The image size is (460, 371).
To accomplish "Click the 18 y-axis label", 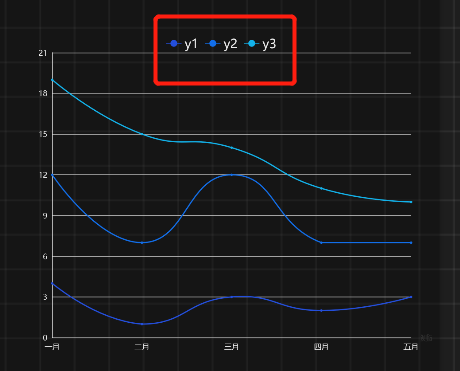I will click(43, 94).
